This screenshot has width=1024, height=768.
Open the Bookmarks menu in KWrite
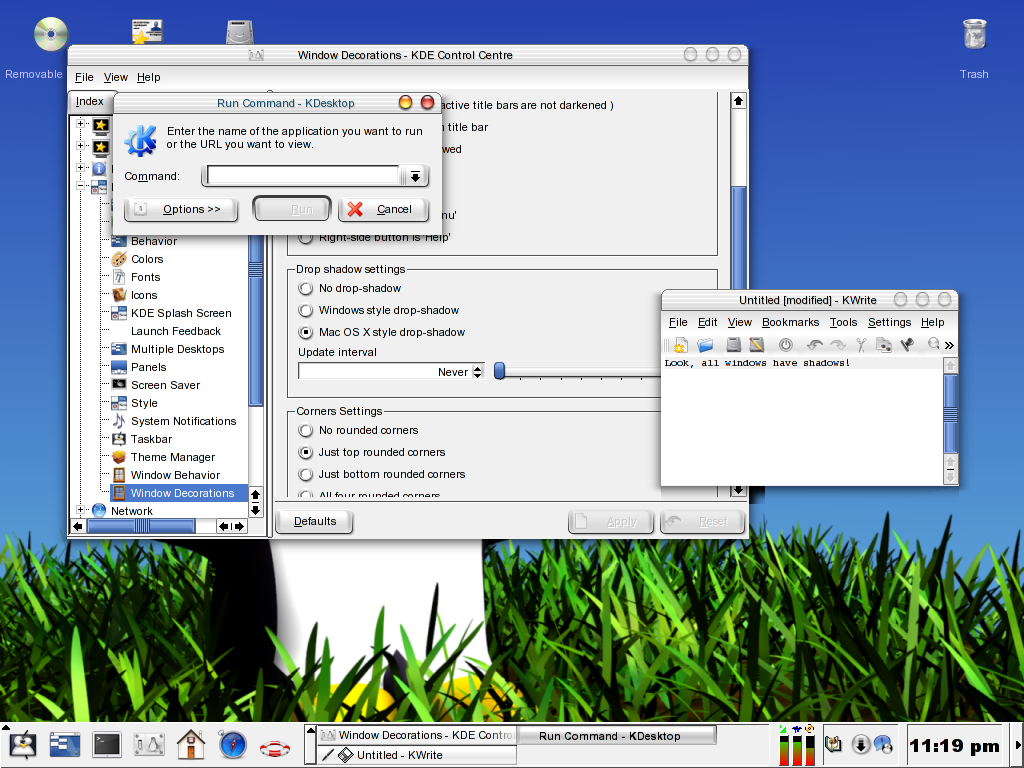point(790,322)
